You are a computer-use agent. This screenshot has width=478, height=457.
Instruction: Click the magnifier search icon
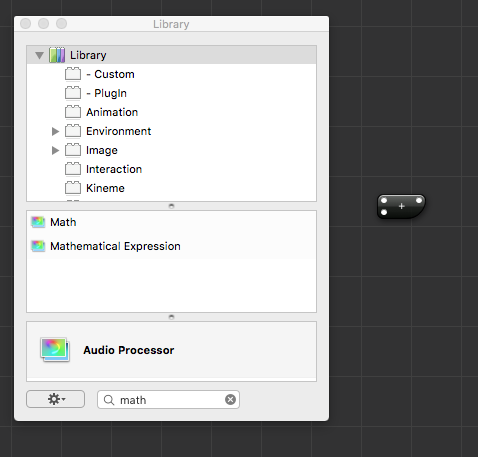pyautogui.click(x=109, y=400)
